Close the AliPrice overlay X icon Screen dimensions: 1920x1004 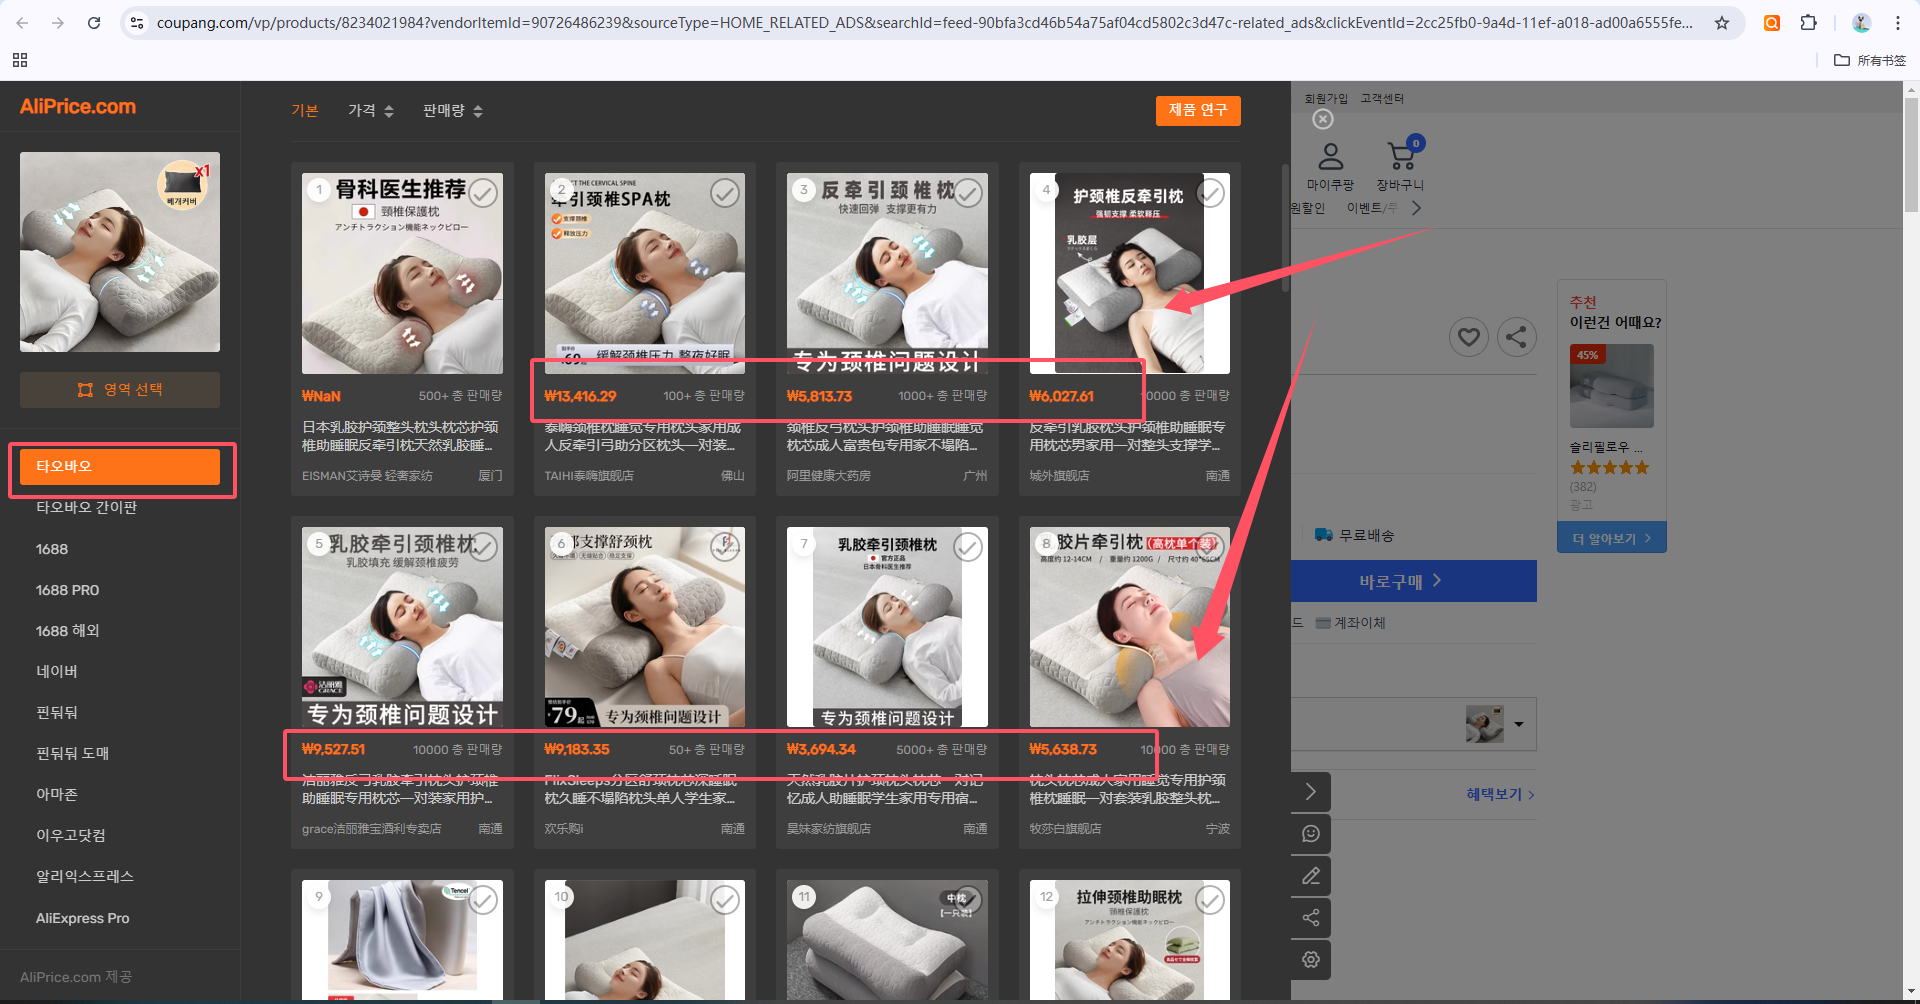click(x=1323, y=119)
